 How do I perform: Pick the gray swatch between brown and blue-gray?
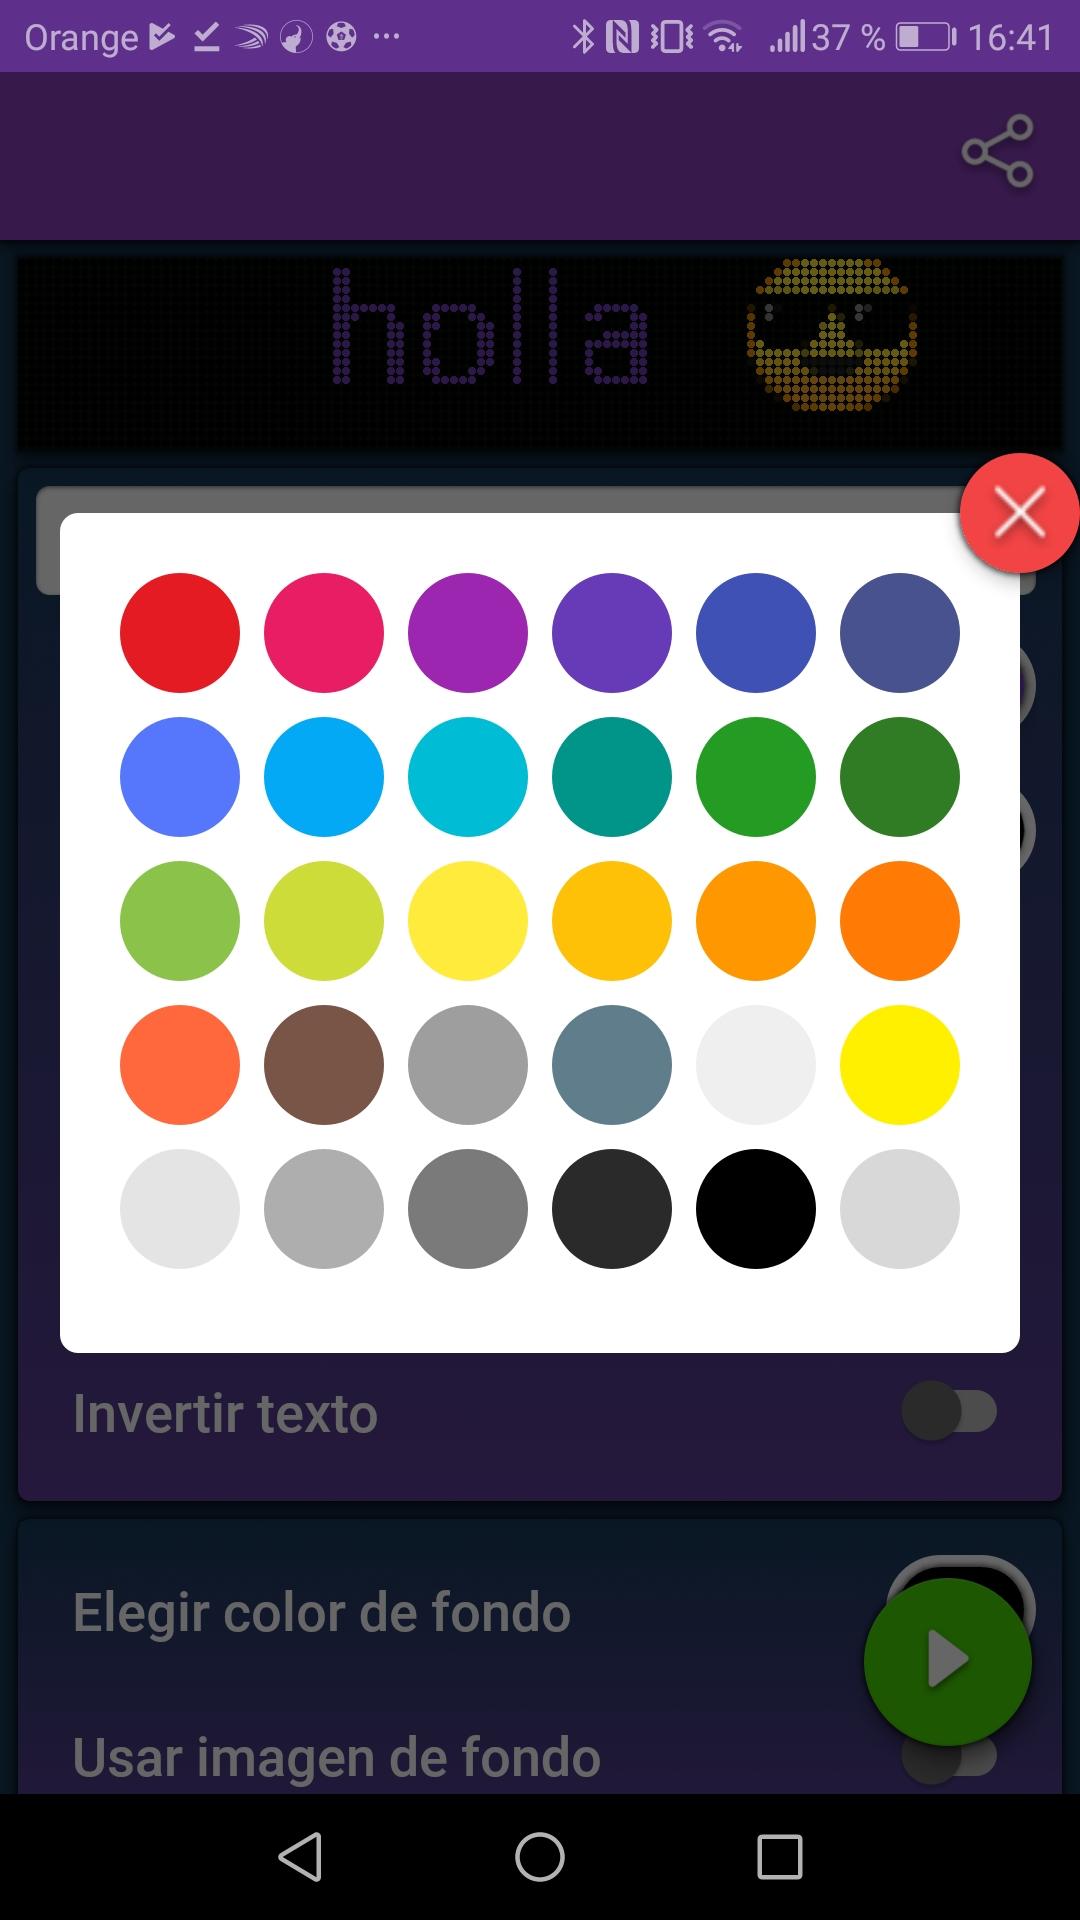(x=468, y=1065)
